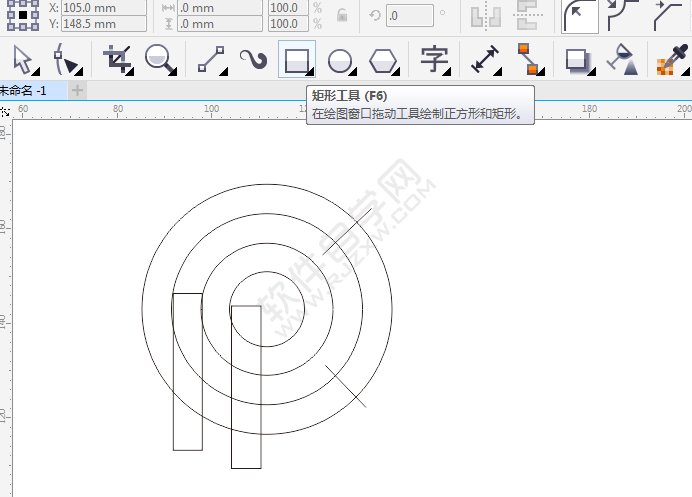Select the Freehand line tool
This screenshot has width=692, height=497.
click(210, 61)
